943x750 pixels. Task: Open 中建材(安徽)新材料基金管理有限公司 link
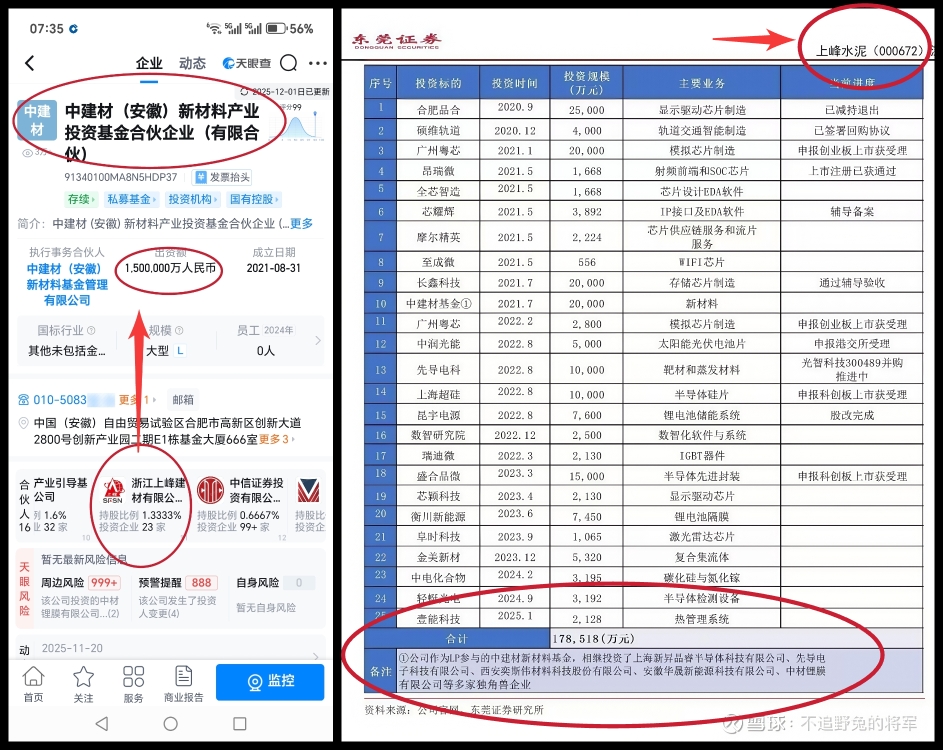(x=67, y=284)
